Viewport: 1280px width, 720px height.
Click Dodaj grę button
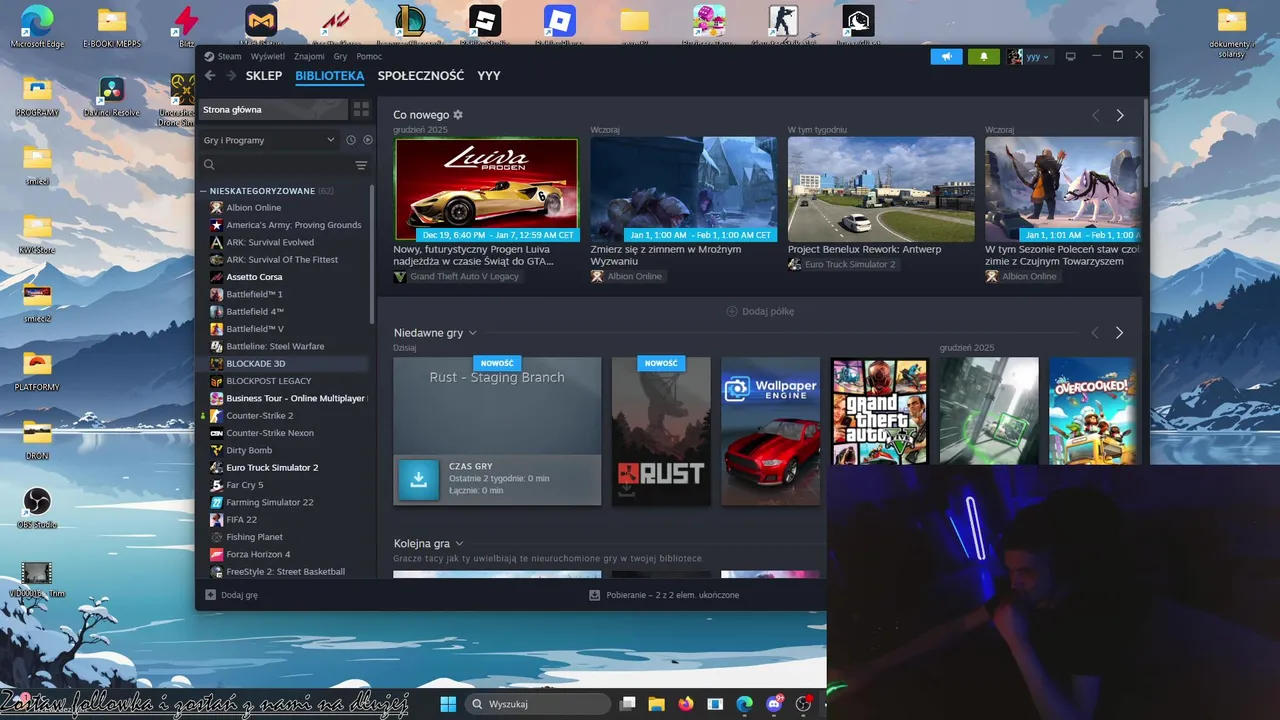tap(231, 595)
